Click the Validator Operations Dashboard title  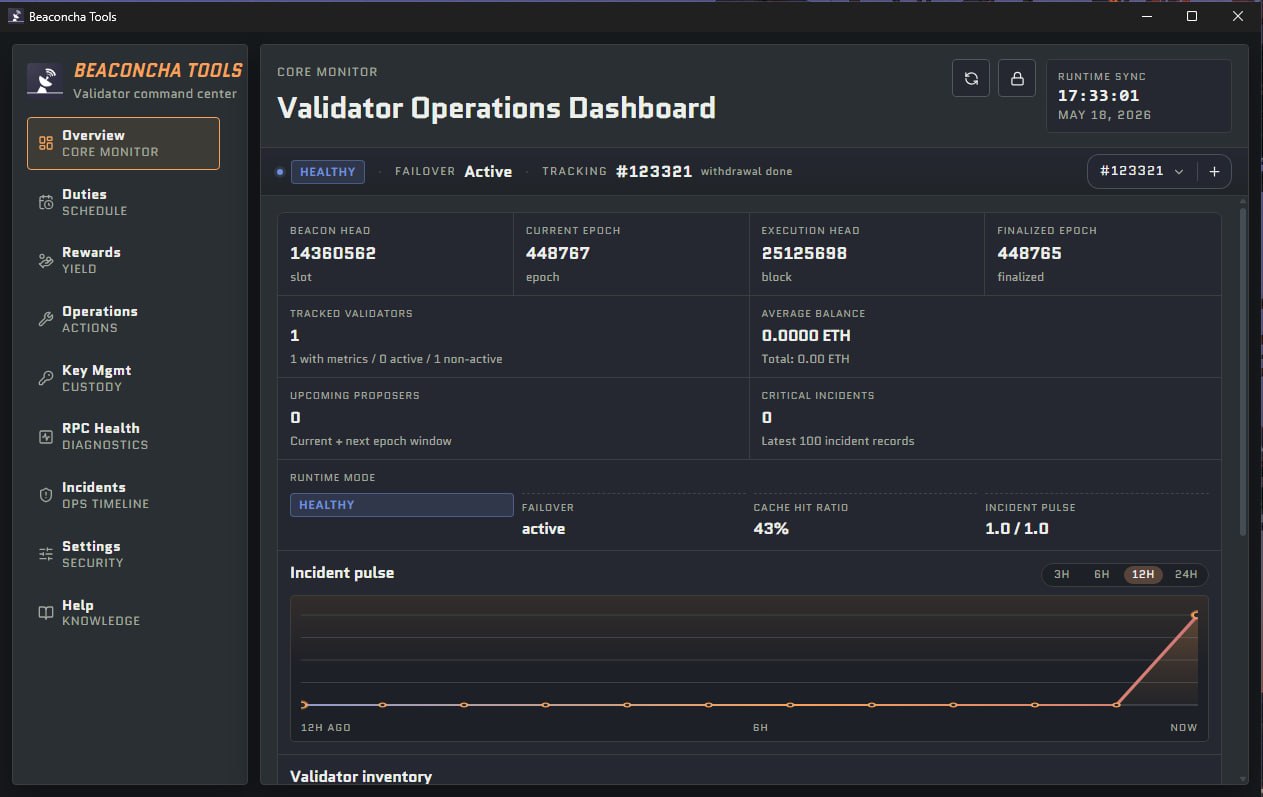pos(496,108)
